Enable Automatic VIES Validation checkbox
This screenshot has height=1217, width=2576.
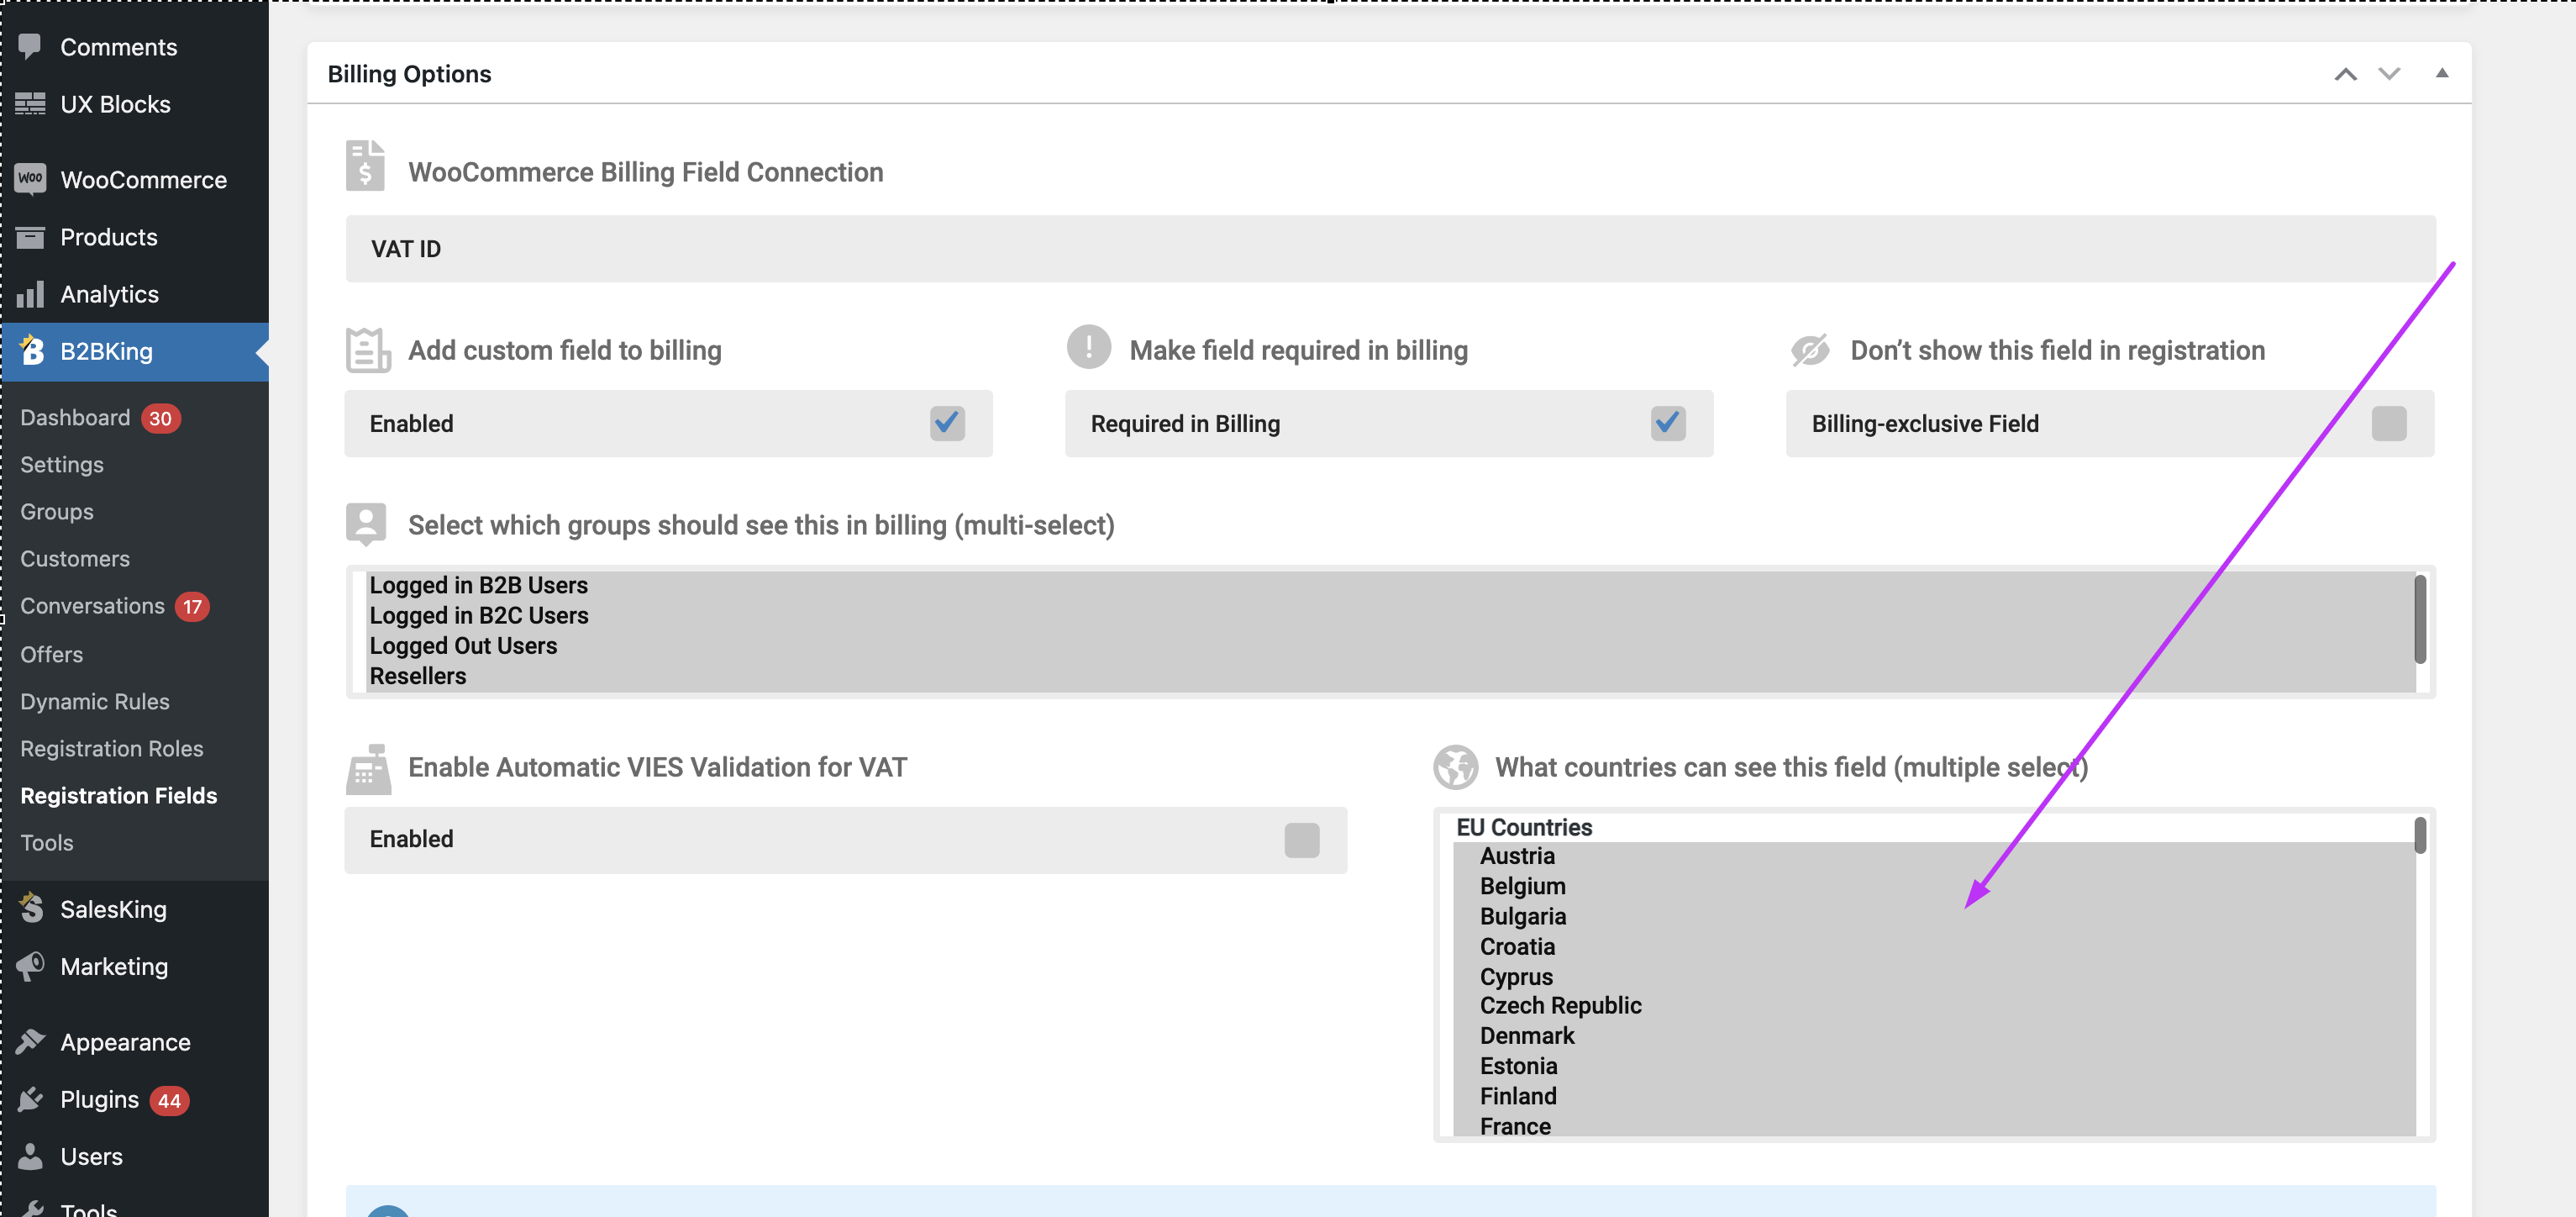coord(1301,839)
